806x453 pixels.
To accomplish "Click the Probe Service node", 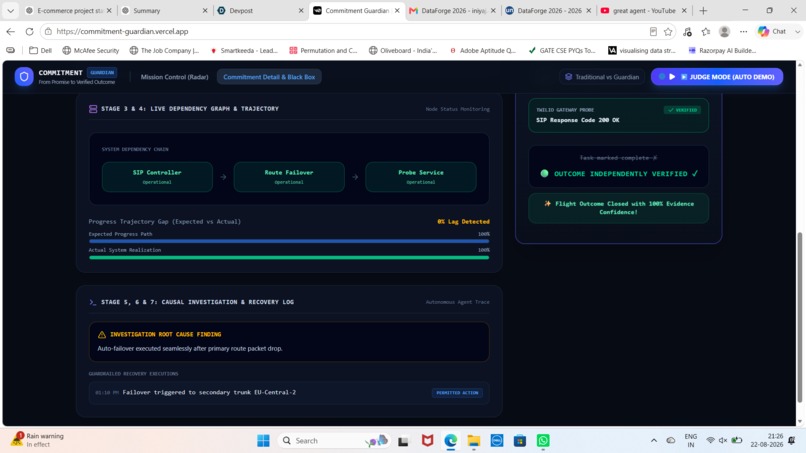I will (420, 177).
